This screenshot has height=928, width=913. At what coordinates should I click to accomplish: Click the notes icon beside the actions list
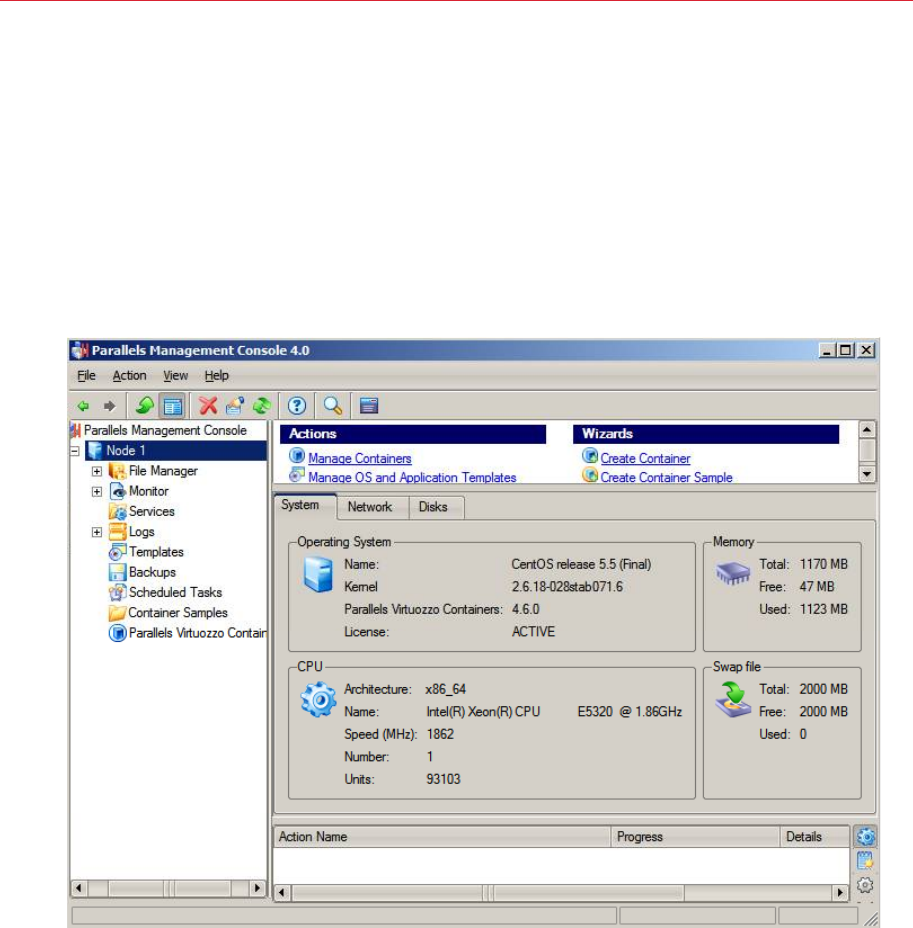click(x=866, y=861)
